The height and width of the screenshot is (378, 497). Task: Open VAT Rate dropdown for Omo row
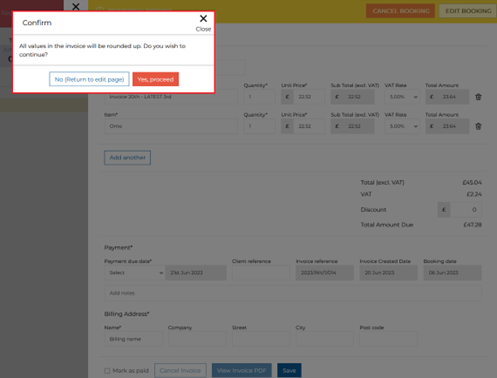point(402,126)
